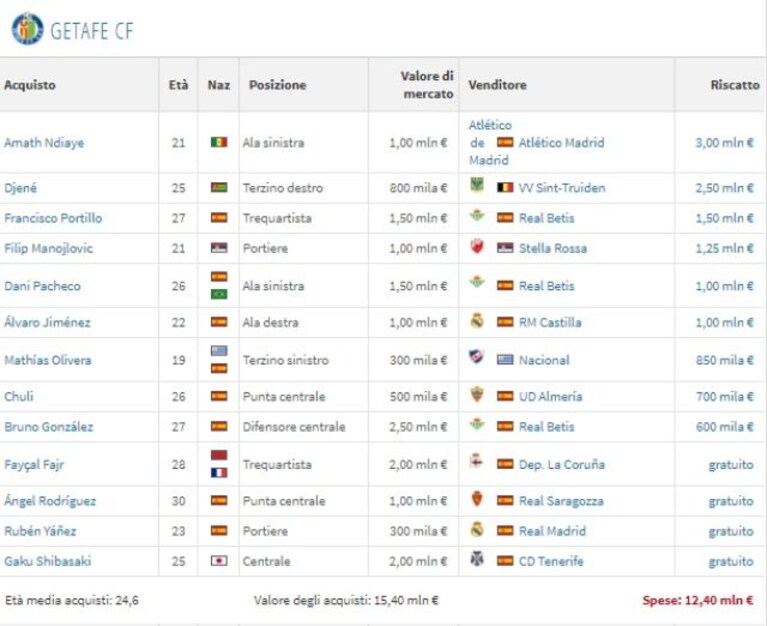Click the CD Tenerife club crest icon
The image size is (767, 626).
[476, 559]
